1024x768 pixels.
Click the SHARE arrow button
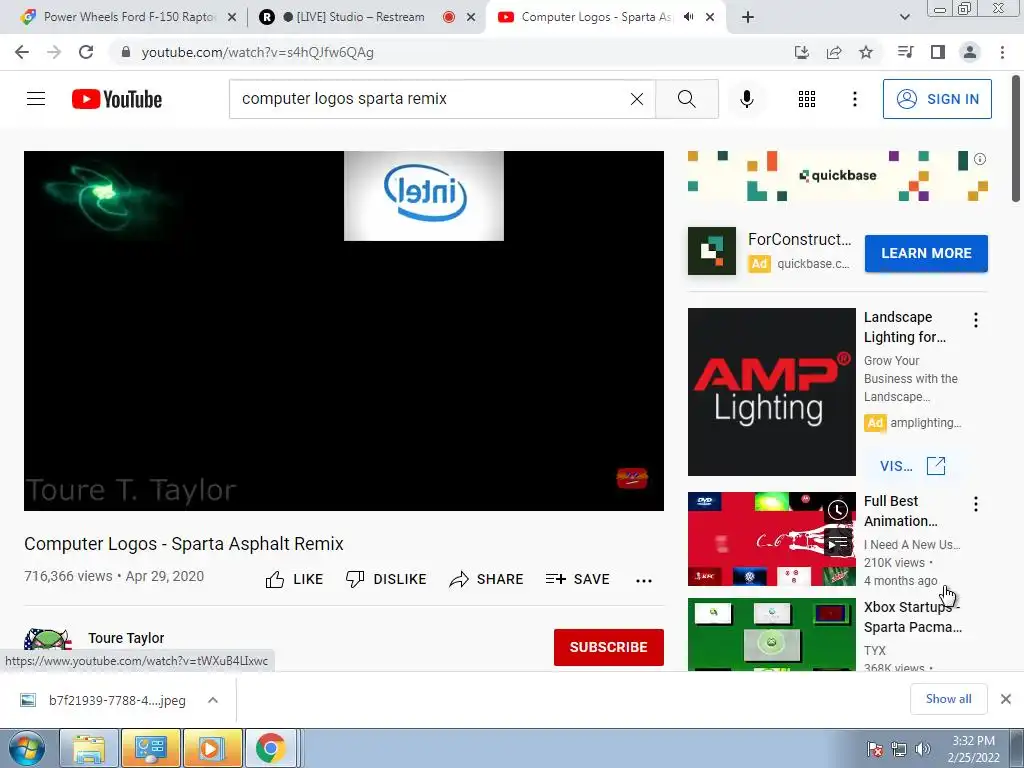pyautogui.click(x=487, y=579)
